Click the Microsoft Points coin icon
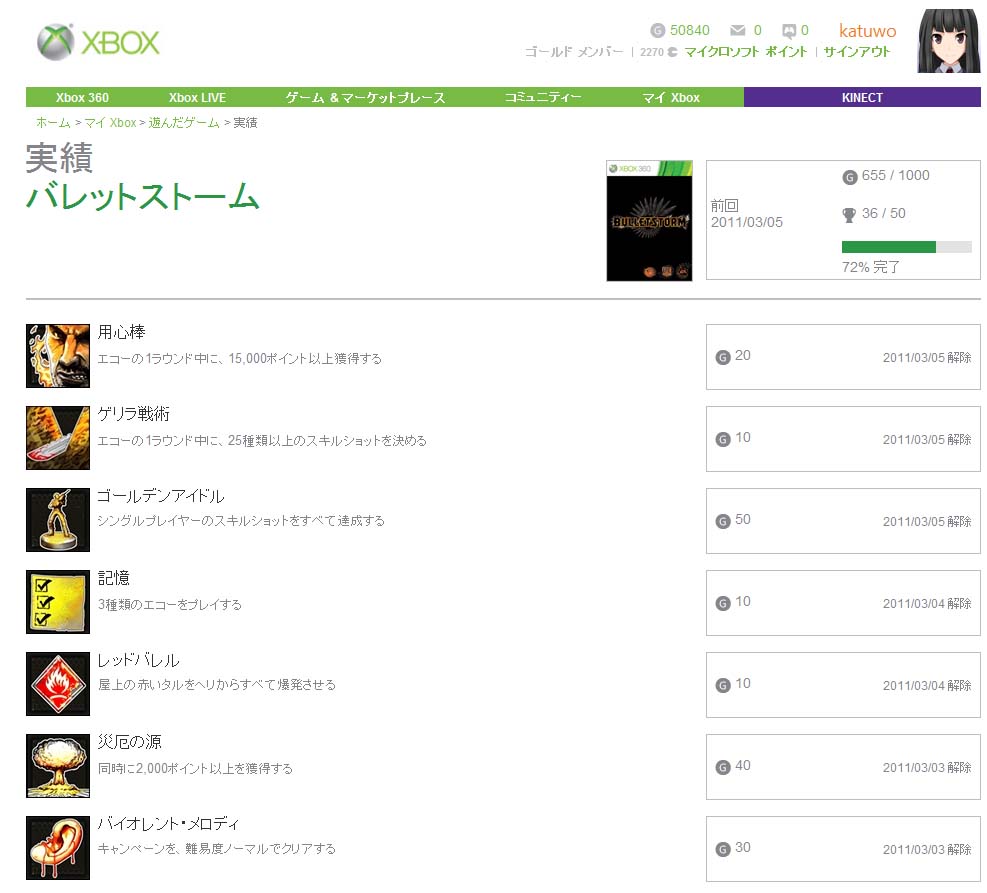The height and width of the screenshot is (893, 987). [673, 52]
